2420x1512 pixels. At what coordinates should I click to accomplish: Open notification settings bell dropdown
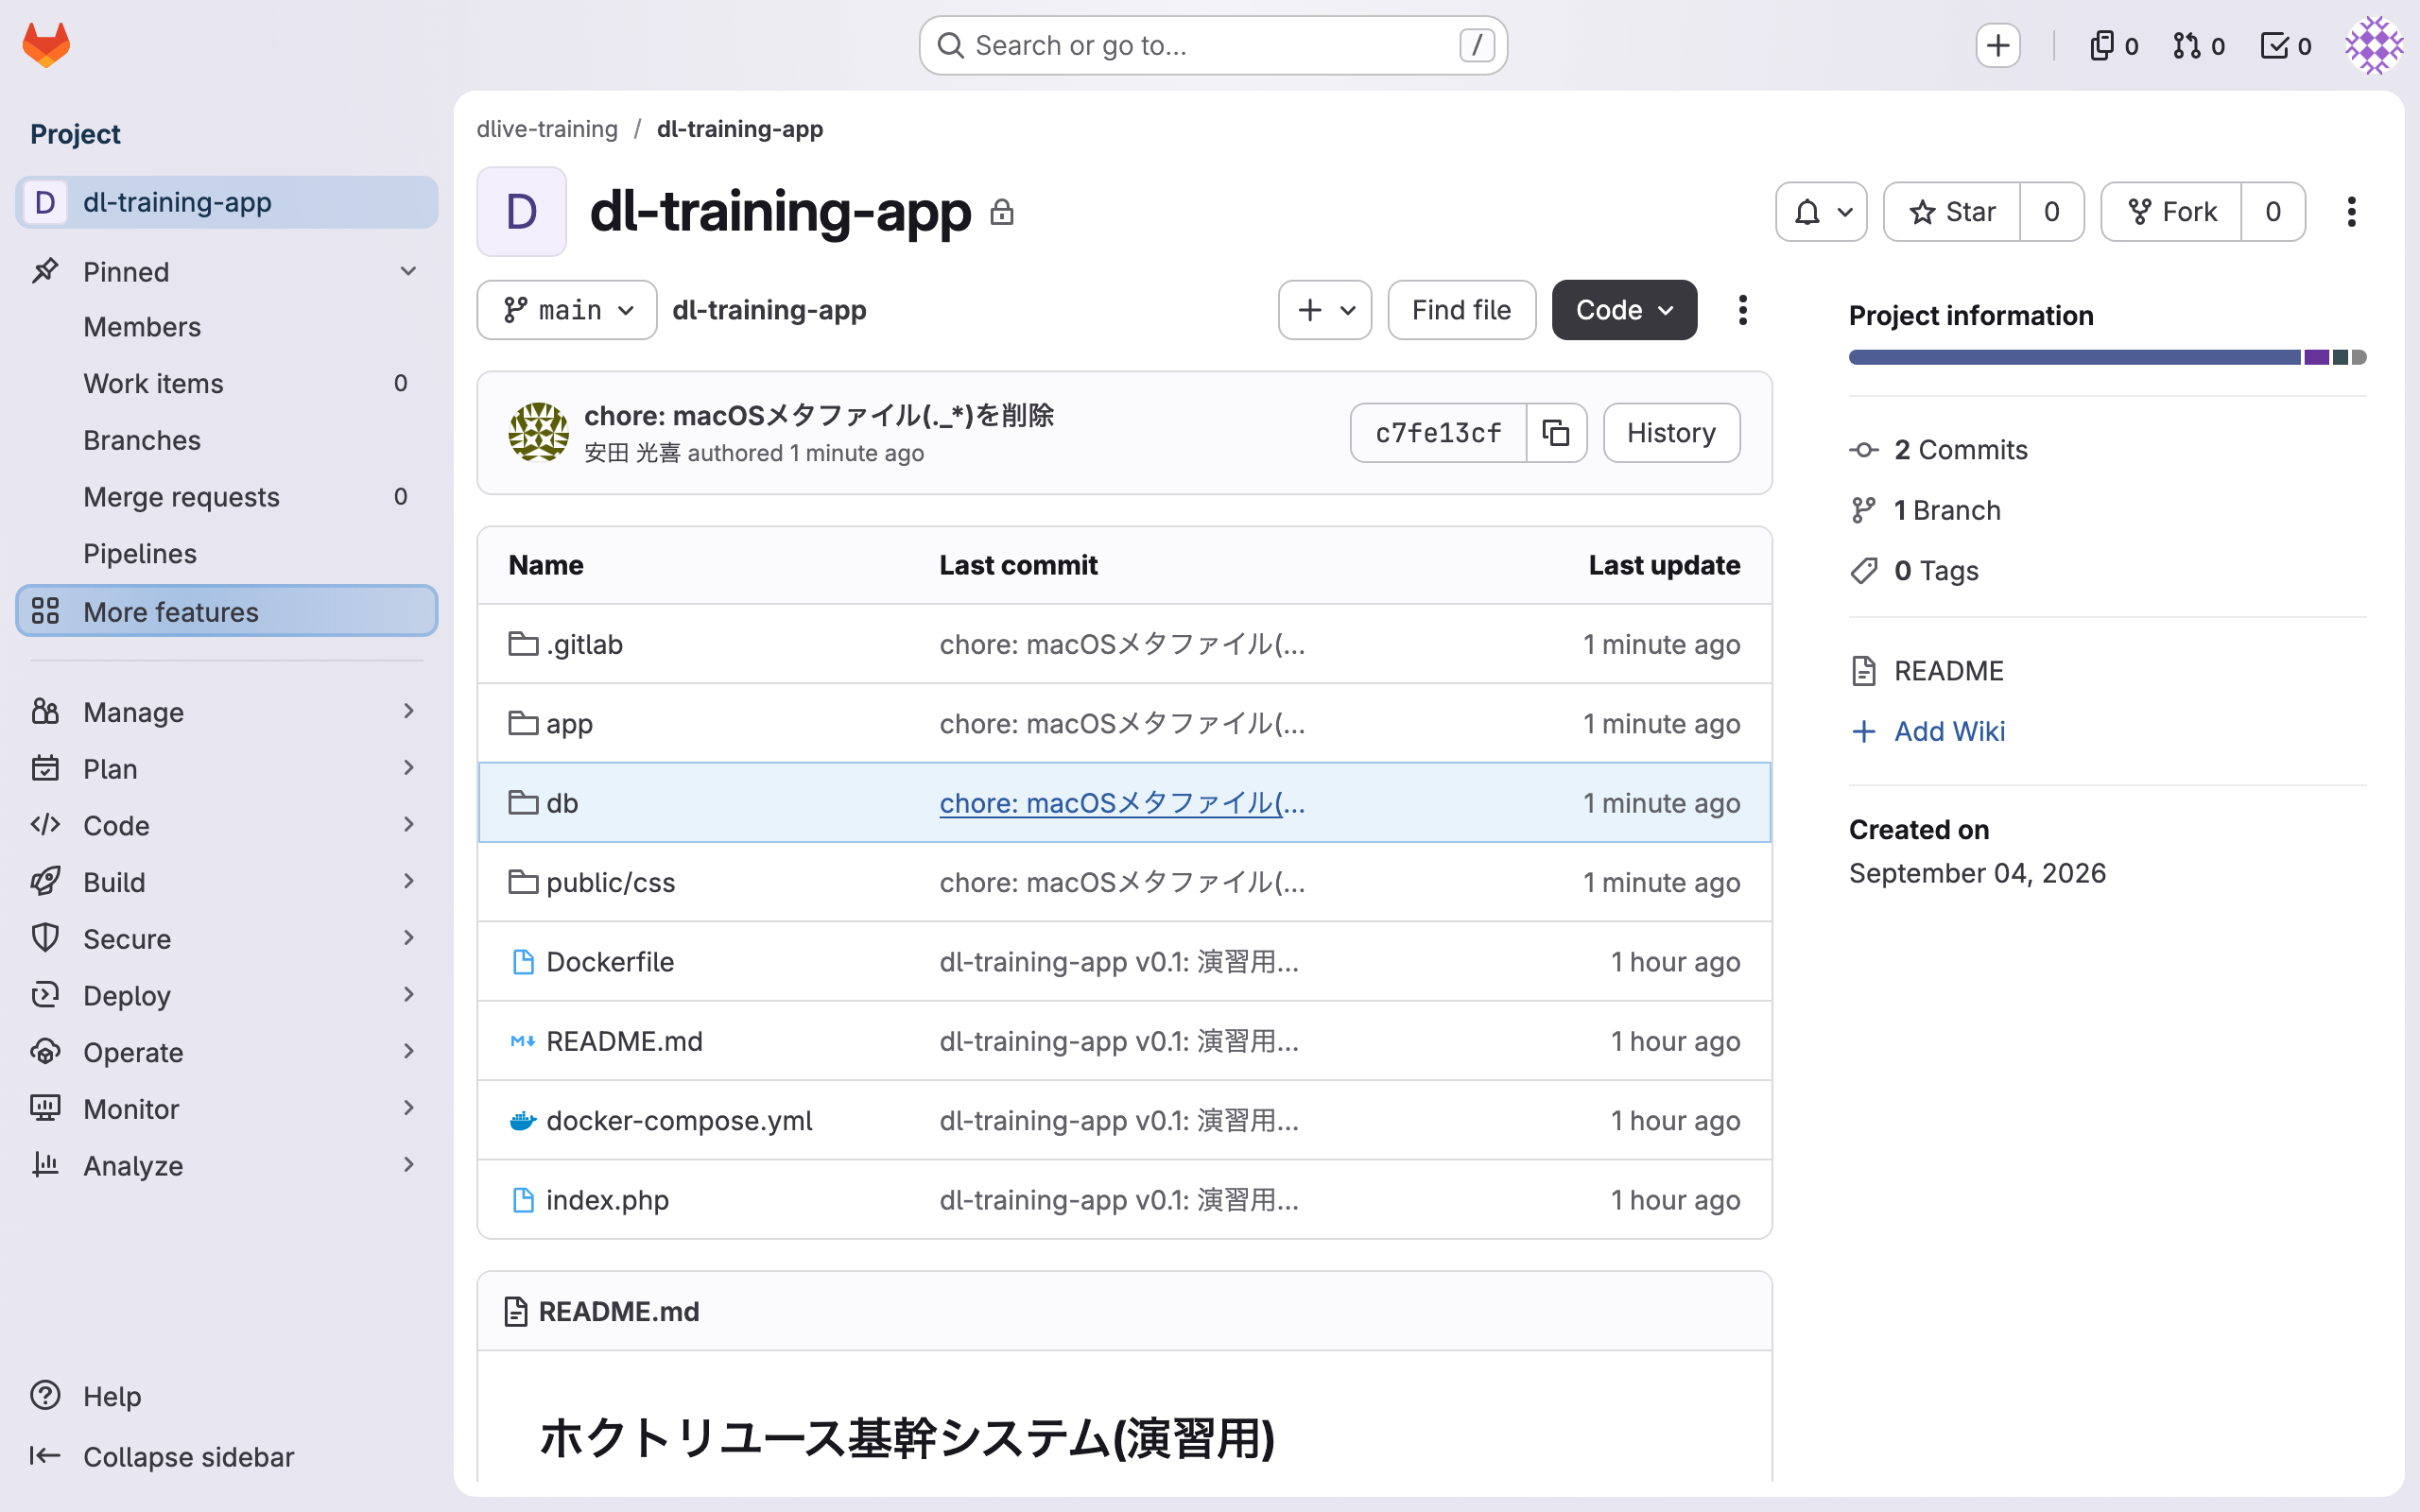[x=1821, y=212]
